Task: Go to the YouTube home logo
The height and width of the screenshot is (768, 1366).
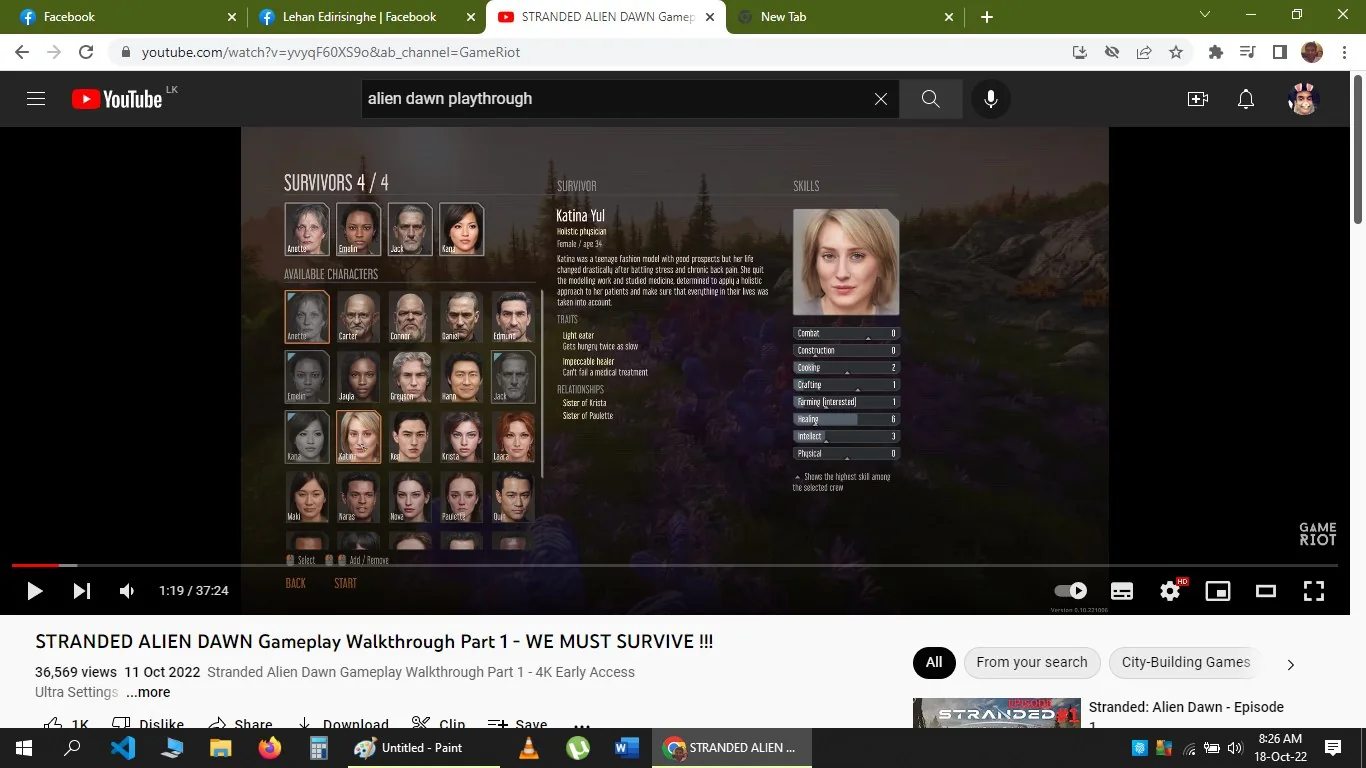Action: [x=117, y=99]
